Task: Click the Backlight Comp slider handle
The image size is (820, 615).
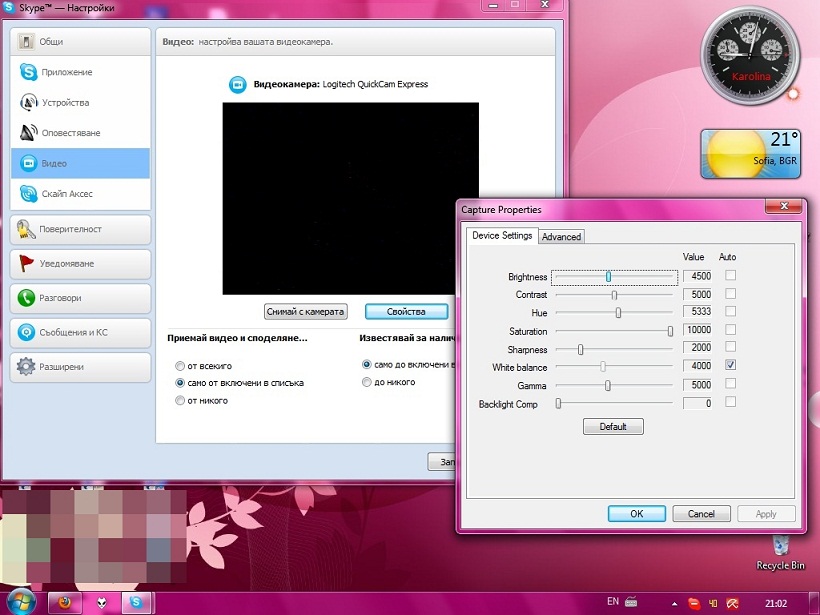Action: [x=559, y=404]
